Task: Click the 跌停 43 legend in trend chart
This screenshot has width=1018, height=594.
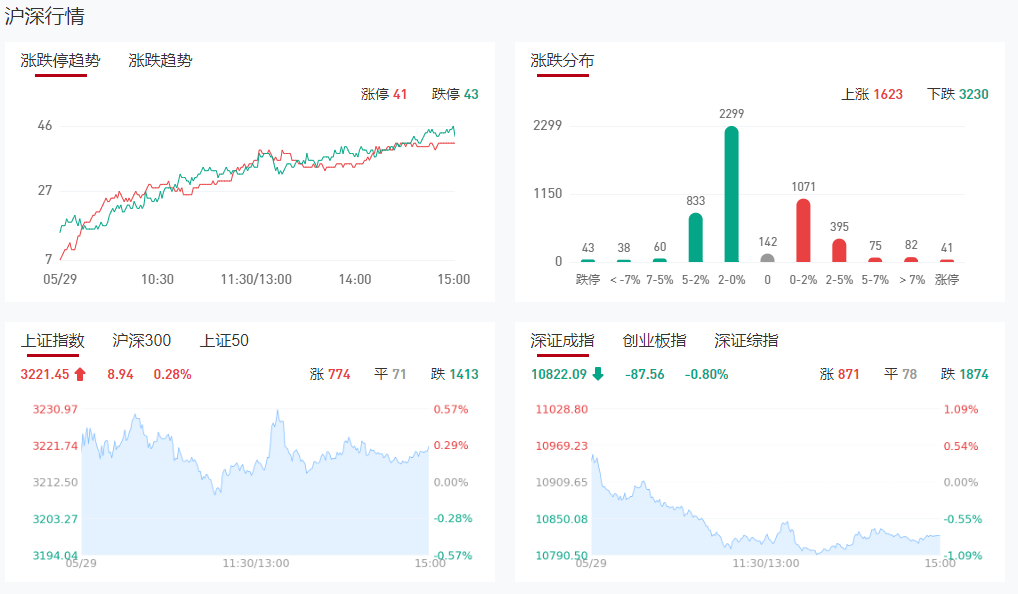Action: click(455, 94)
